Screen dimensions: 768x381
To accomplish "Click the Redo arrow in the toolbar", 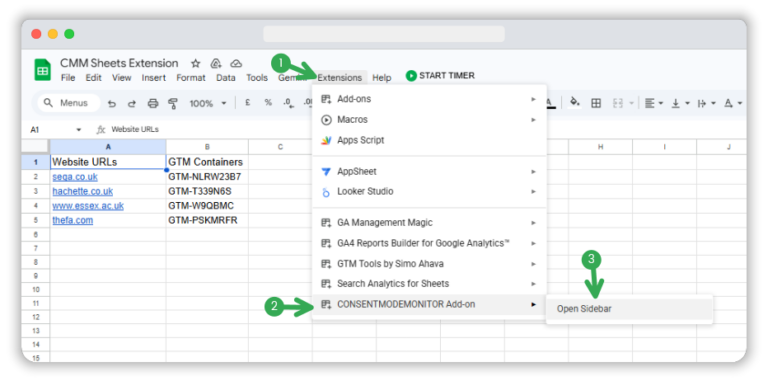I will pos(132,103).
